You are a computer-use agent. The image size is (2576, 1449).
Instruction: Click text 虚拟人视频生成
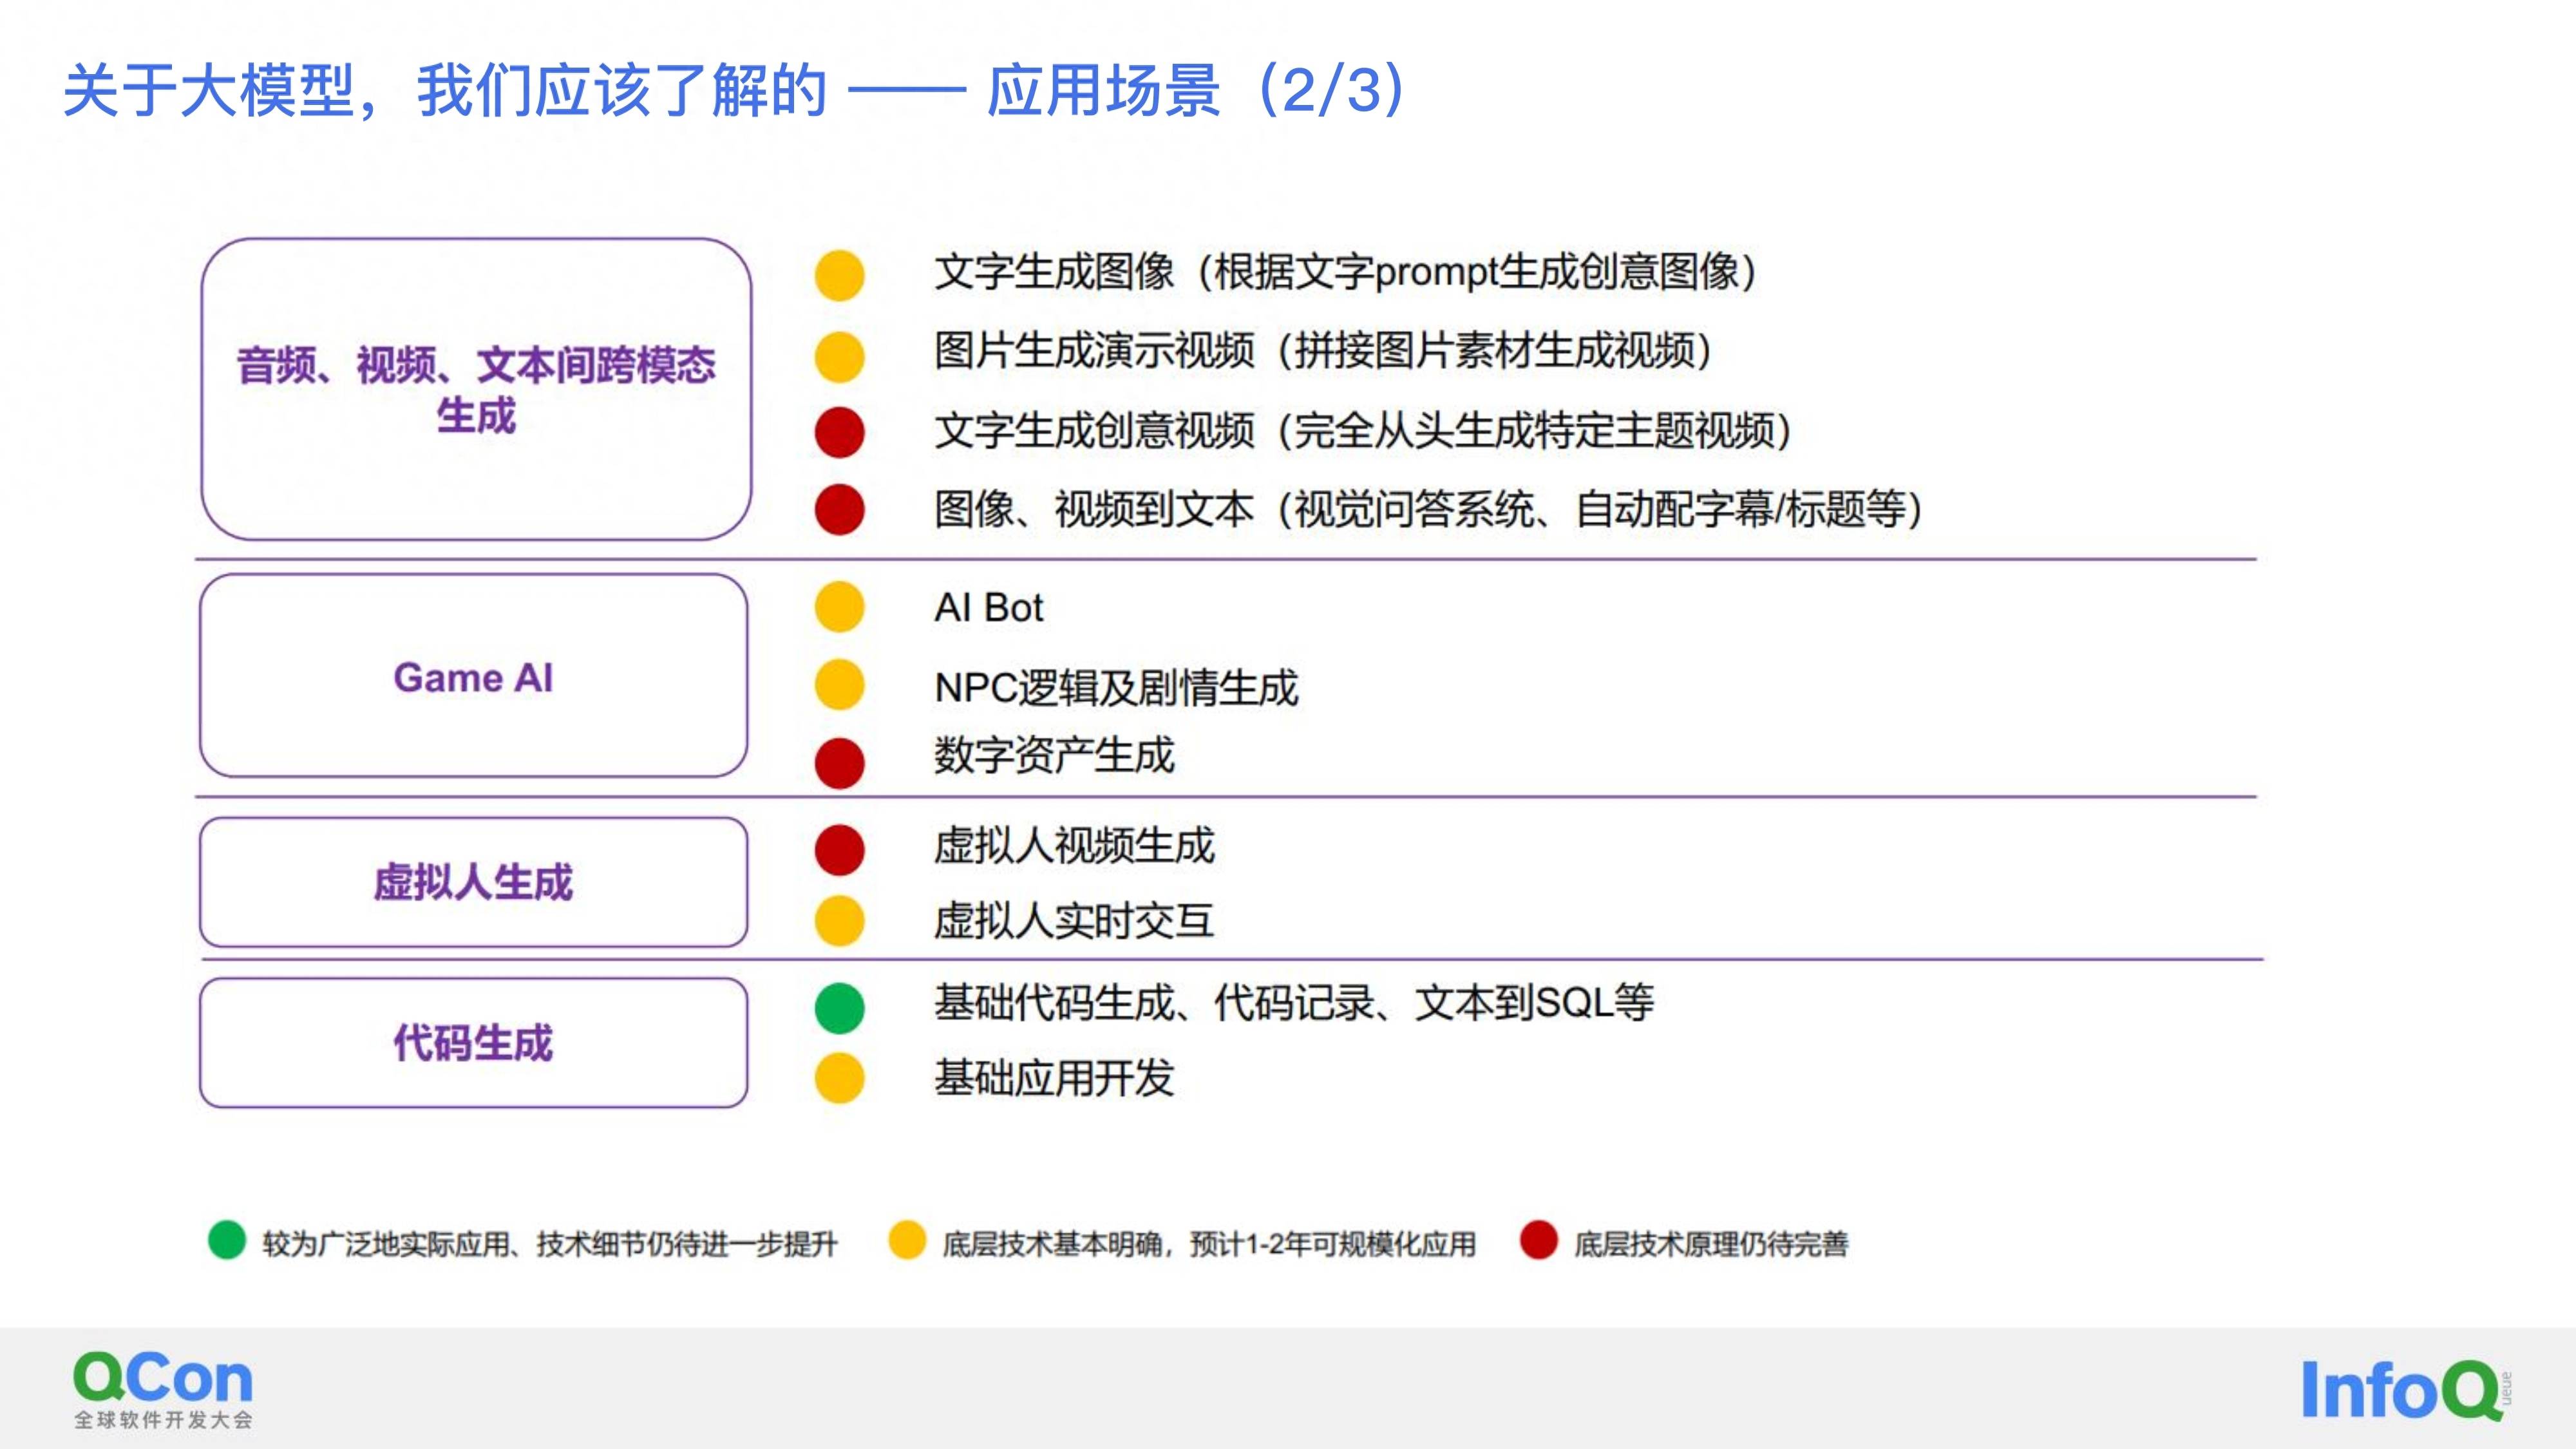[1074, 846]
